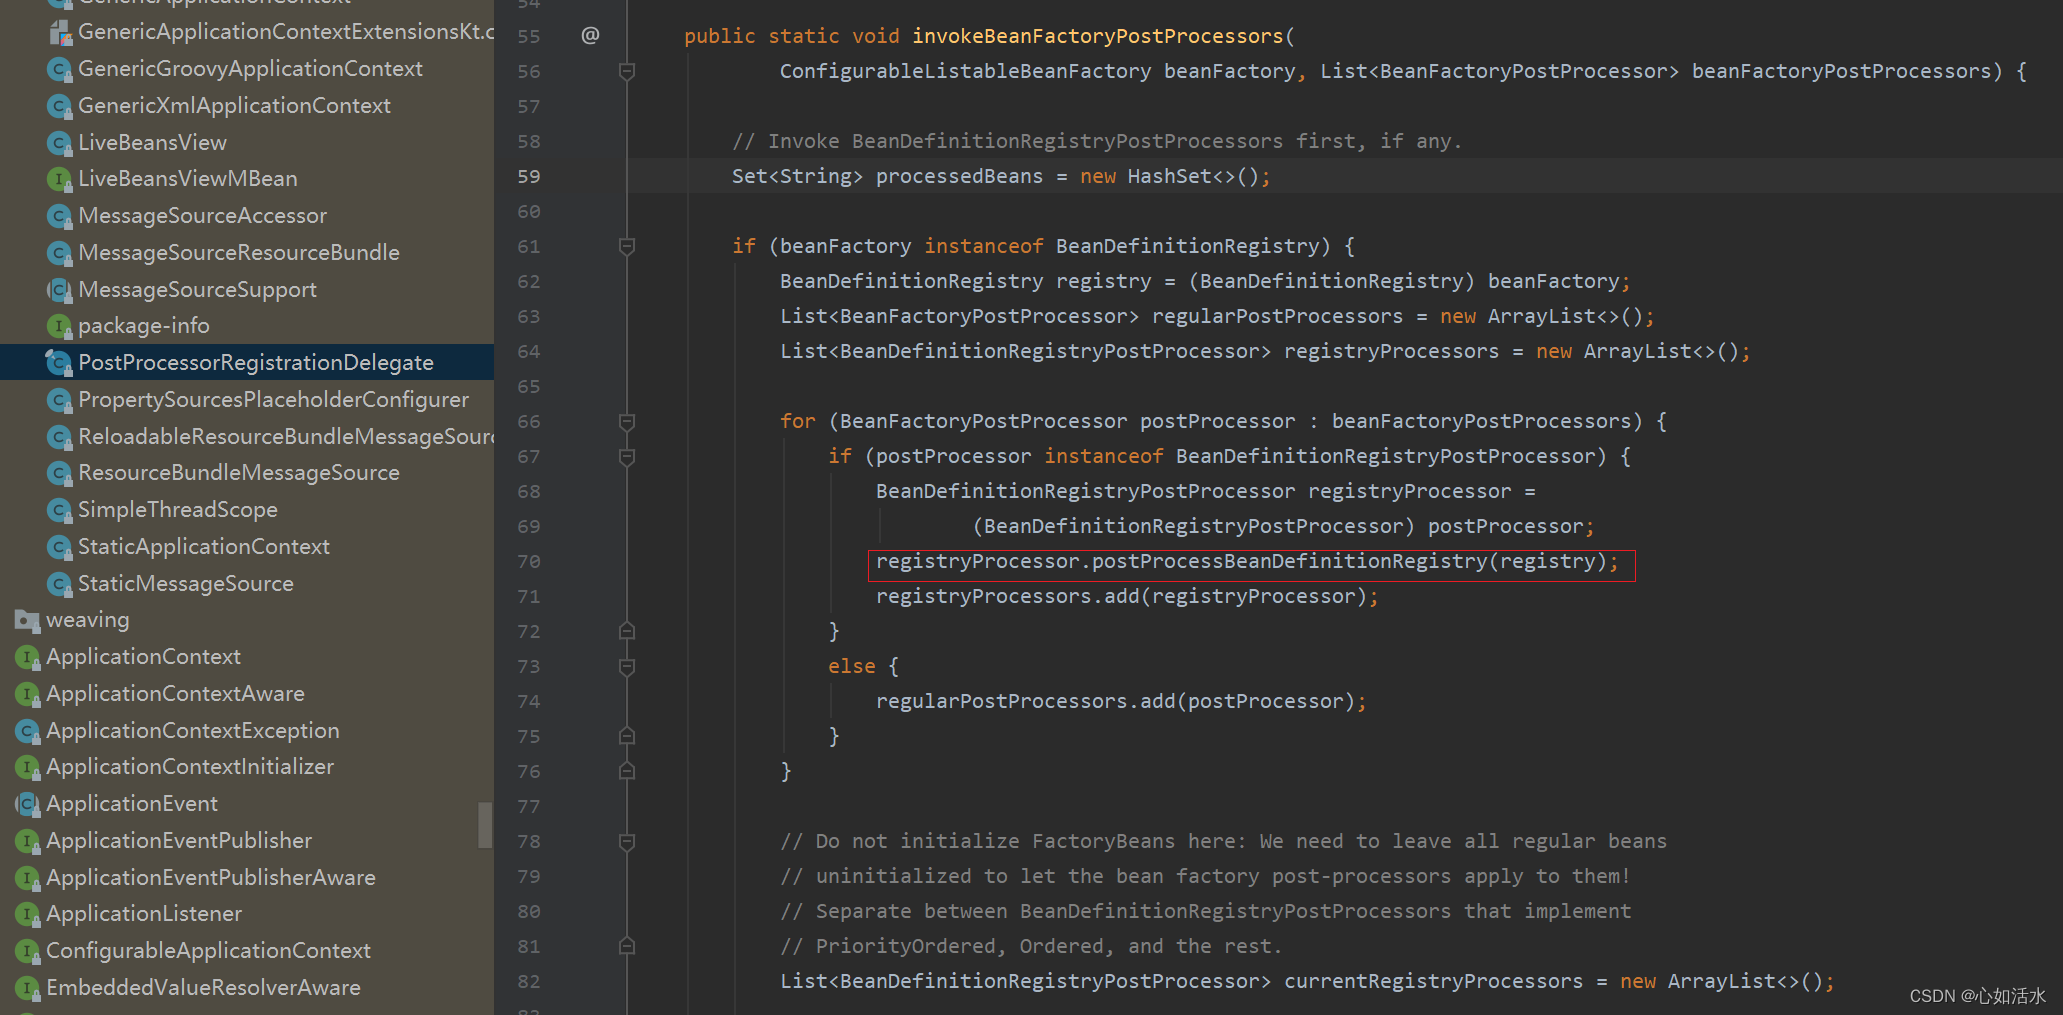Viewport: 2063px width, 1015px height.
Task: Click the class icon beside MessageSourceAccessor
Action: 59,215
